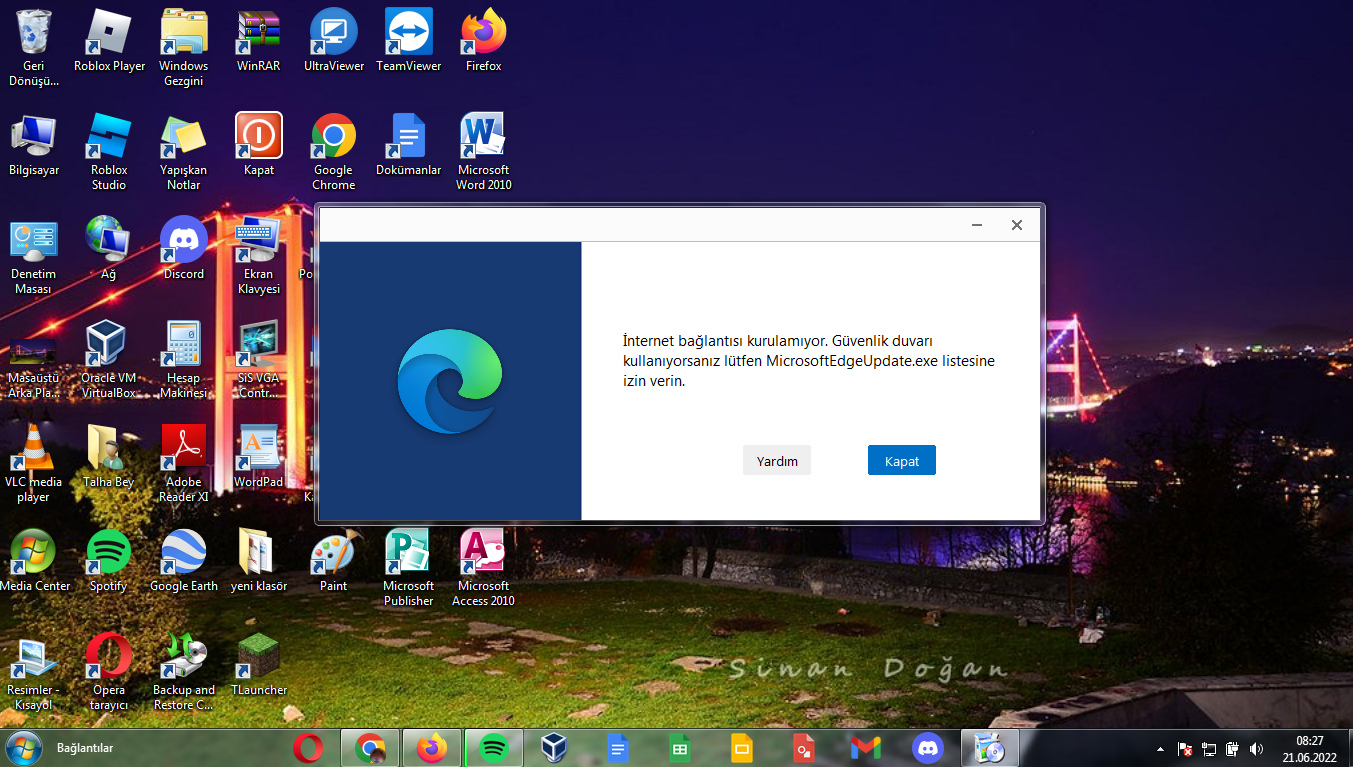Select the Denetim Masası desktop icon
This screenshot has width=1353, height=767.
(34, 255)
